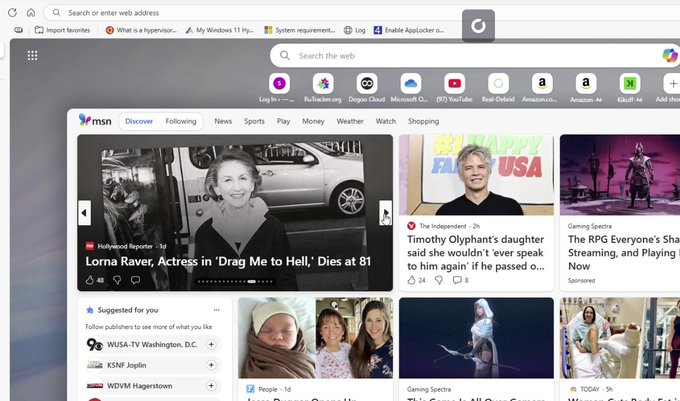Open the browser home page icon

31,13
